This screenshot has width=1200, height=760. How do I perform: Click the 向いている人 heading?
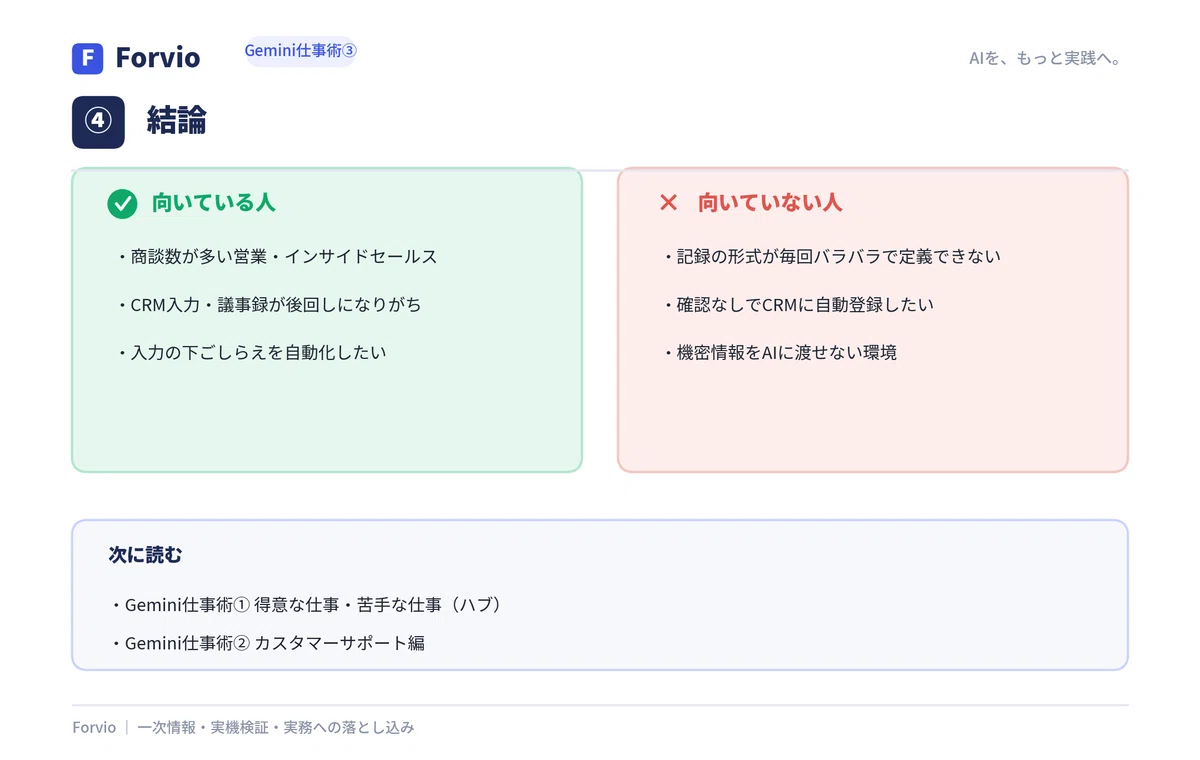click(x=214, y=203)
